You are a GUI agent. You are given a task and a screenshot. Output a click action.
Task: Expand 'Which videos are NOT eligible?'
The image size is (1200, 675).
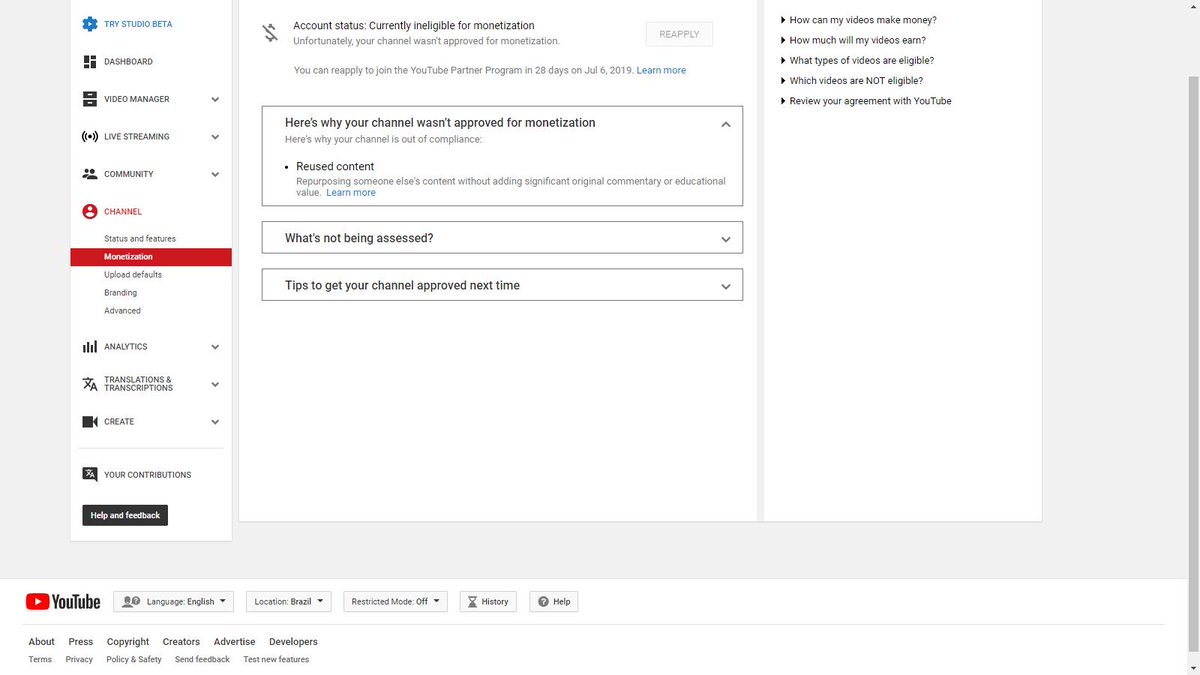click(851, 80)
